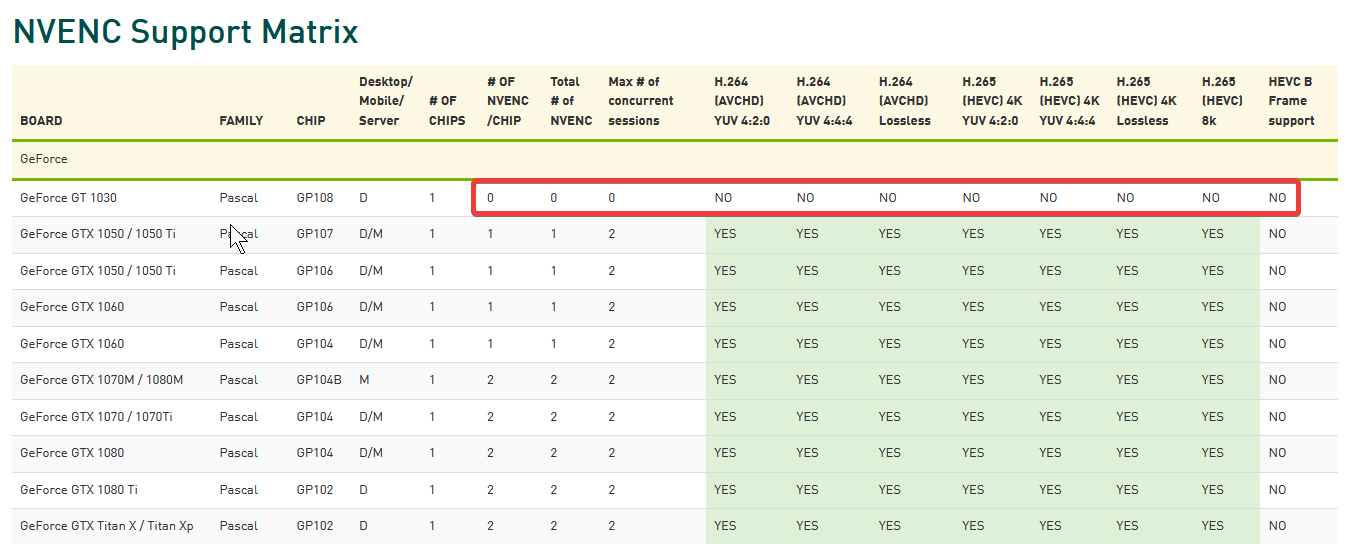Select the GeForce GTX 1070 / 1070Ti board
This screenshot has width=1352, height=544.
click(96, 417)
